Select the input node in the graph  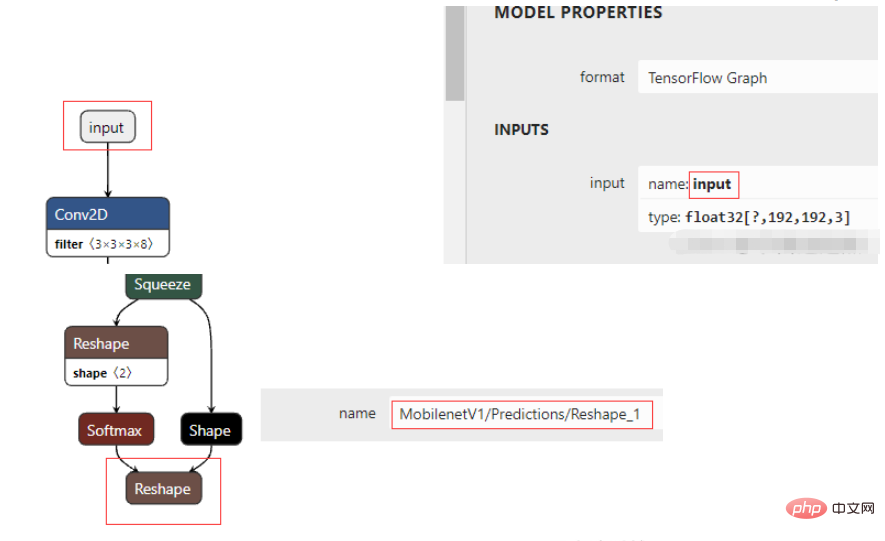pyautogui.click(x=107, y=127)
